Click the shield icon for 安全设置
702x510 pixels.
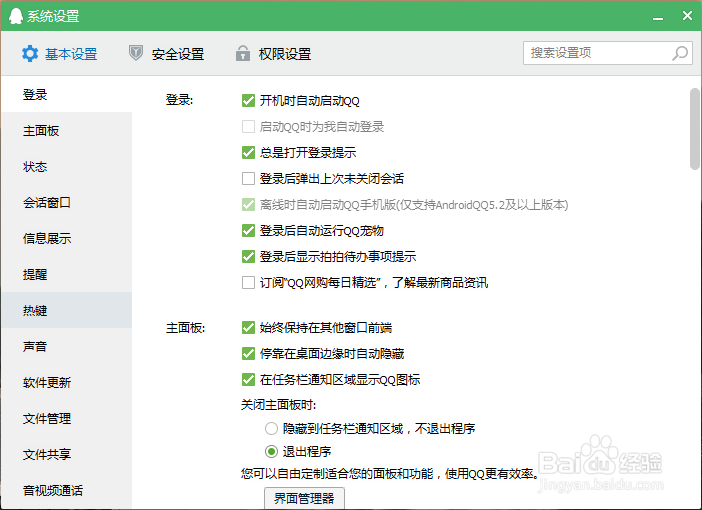[x=136, y=53]
